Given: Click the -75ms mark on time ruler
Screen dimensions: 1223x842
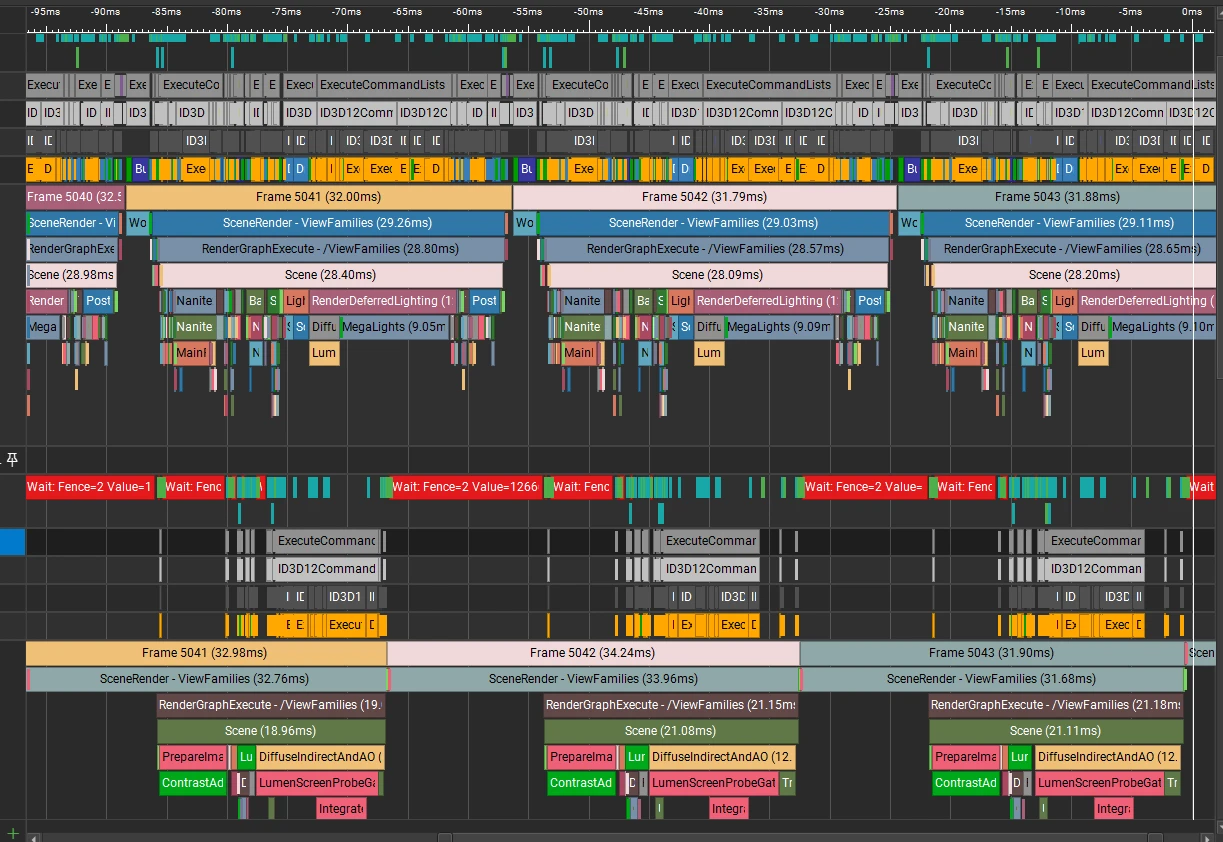Looking at the screenshot, I should click(286, 12).
